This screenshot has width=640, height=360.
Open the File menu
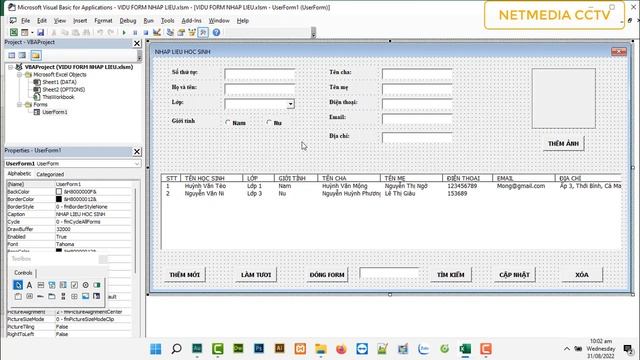(x=25, y=20)
